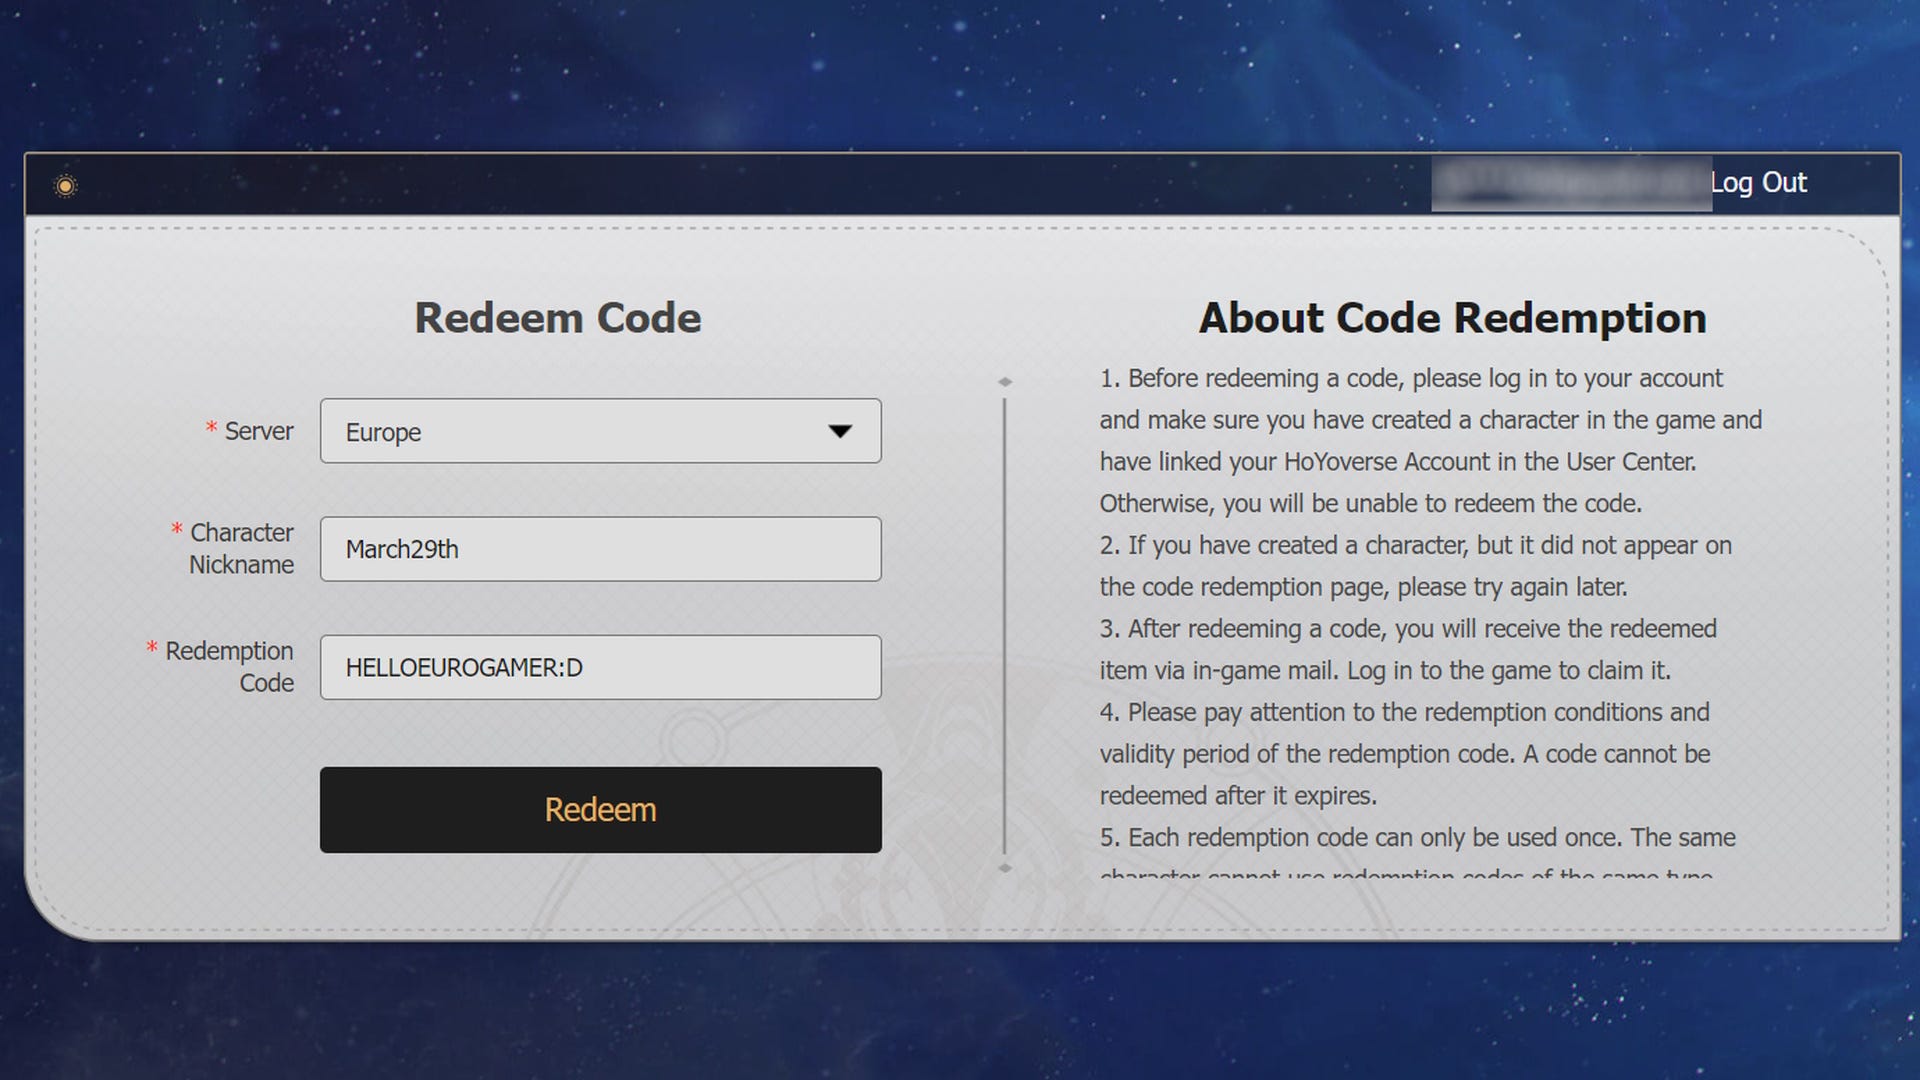Open the Server dropdown showing Europe

(600, 431)
